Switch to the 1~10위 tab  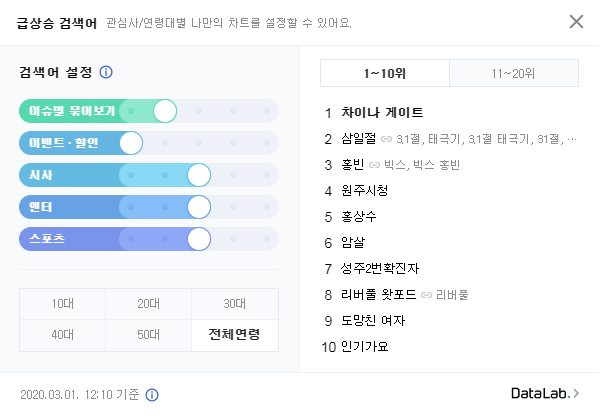[384, 73]
